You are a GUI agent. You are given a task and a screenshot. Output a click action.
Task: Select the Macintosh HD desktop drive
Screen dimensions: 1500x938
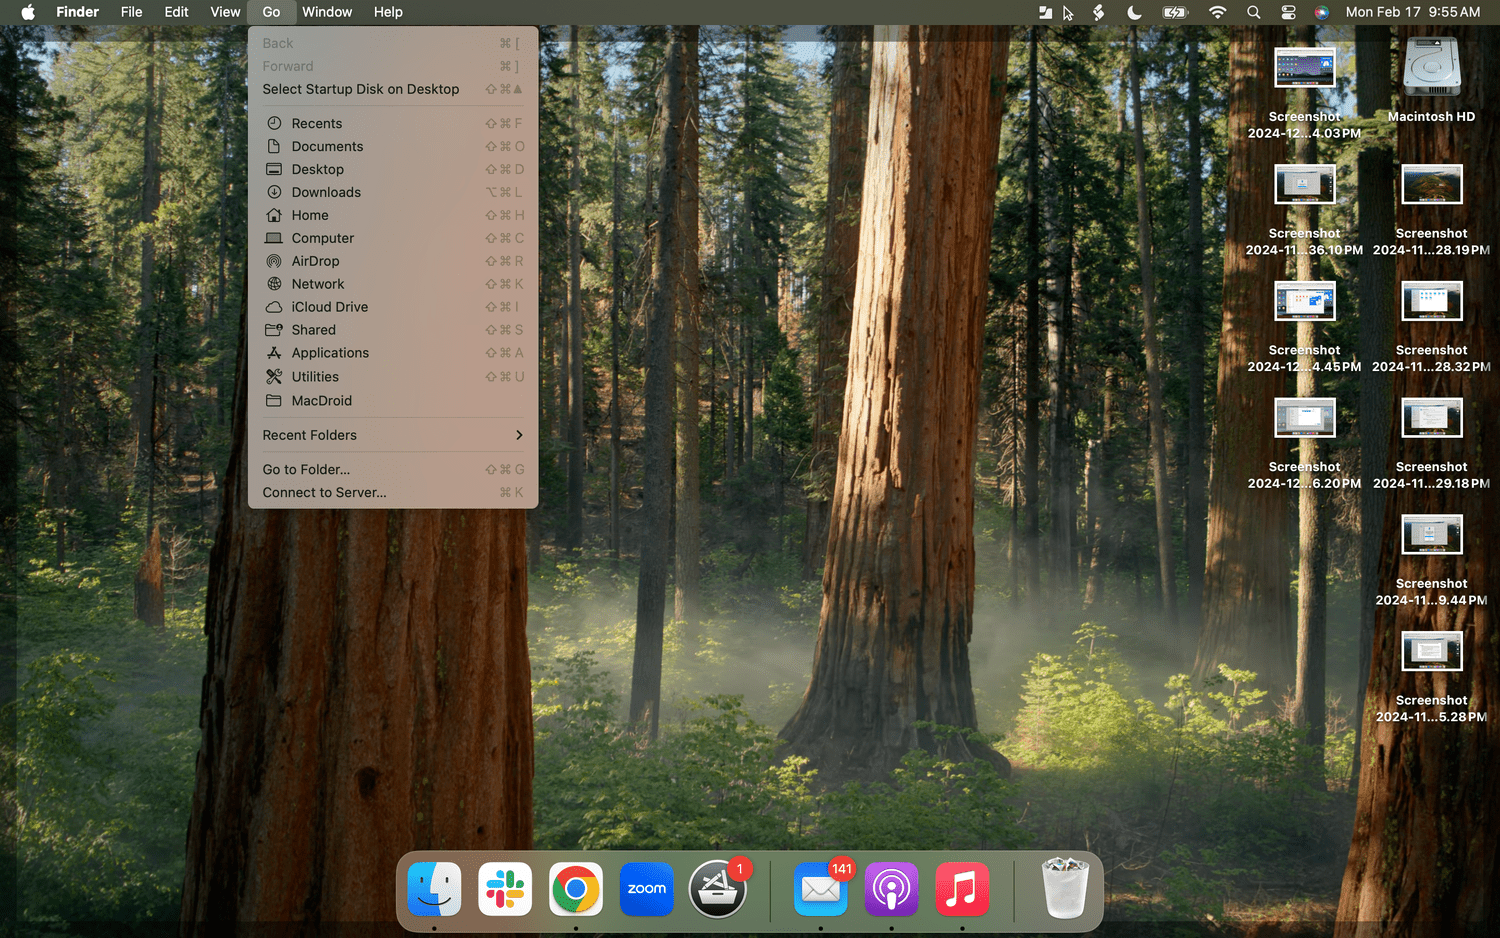(x=1431, y=68)
